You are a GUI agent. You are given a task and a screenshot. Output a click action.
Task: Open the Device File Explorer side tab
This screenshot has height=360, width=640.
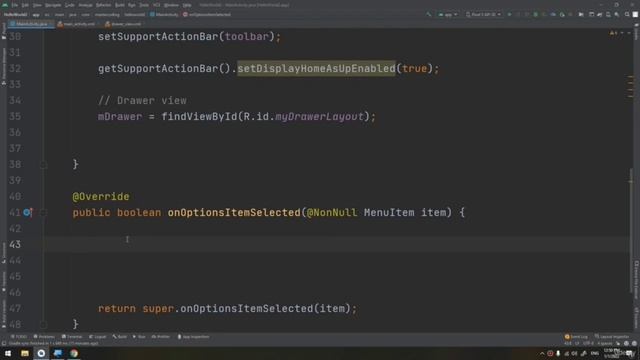[636, 280]
